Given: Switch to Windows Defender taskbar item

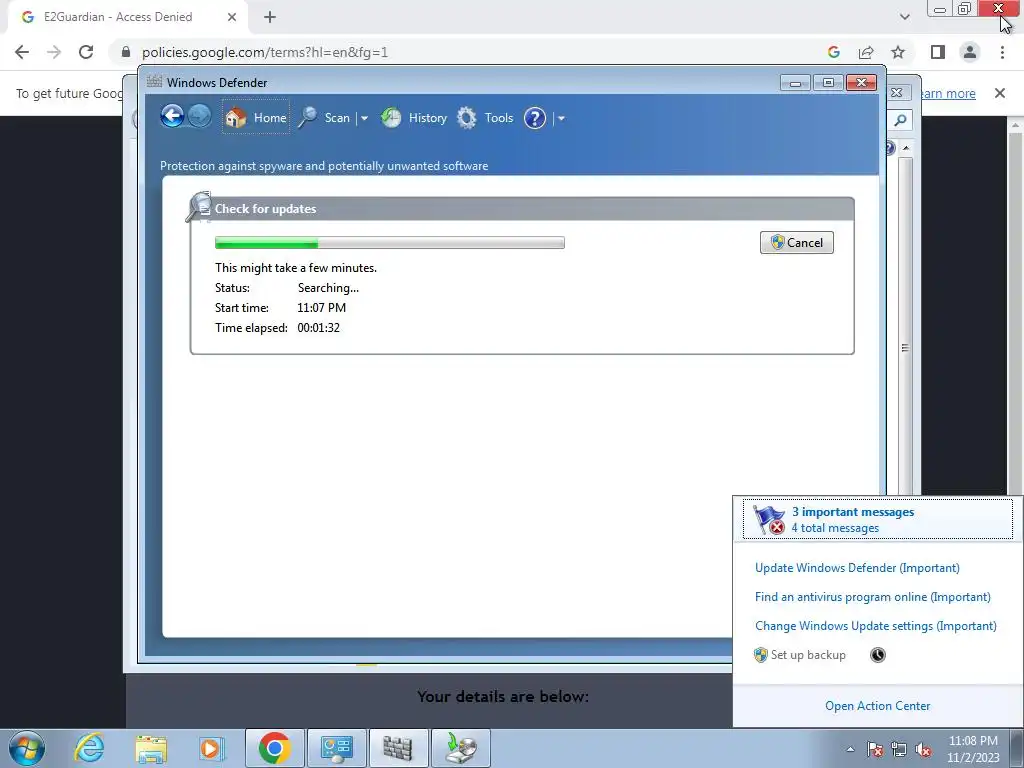Looking at the screenshot, I should pyautogui.click(x=398, y=748).
